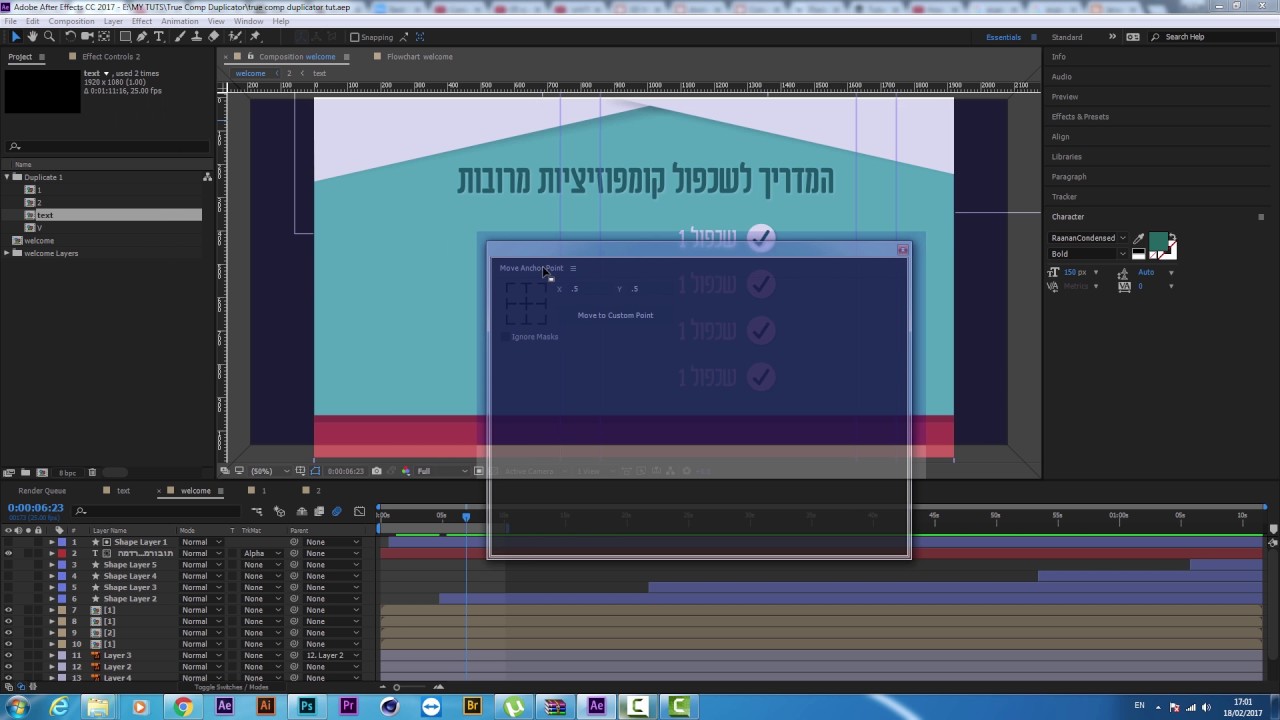1280x720 pixels.
Task: Select the Horizontal Type tool
Action: (x=159, y=36)
